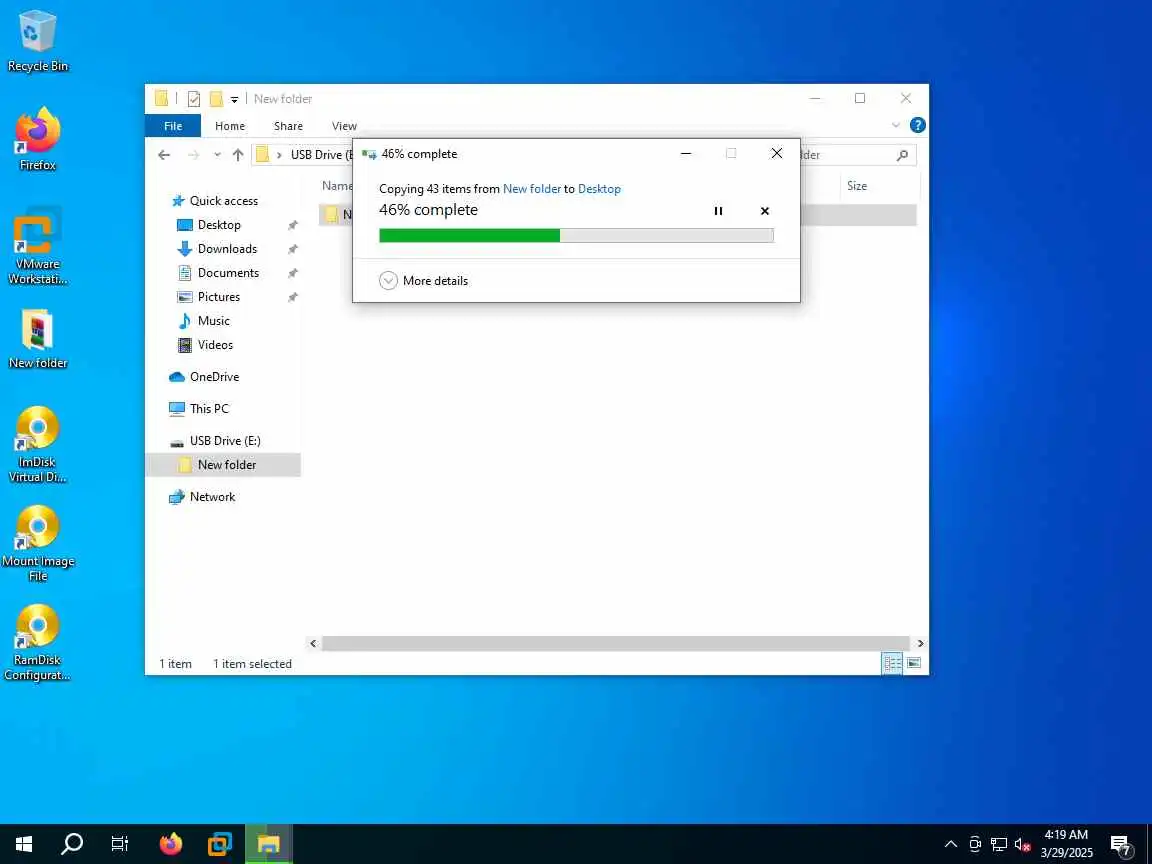Click File Explorer taskbar button

pos(269,844)
